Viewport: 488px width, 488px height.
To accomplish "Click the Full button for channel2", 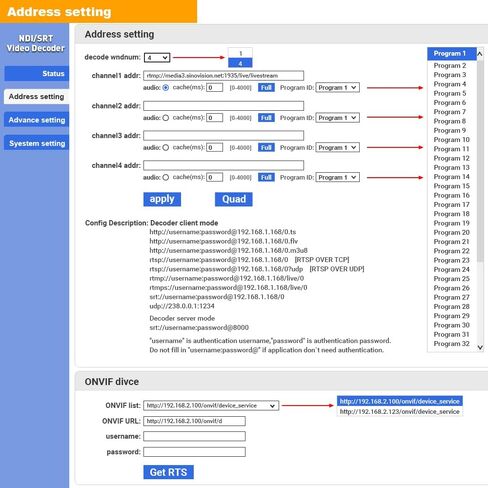I will pyautogui.click(x=266, y=118).
